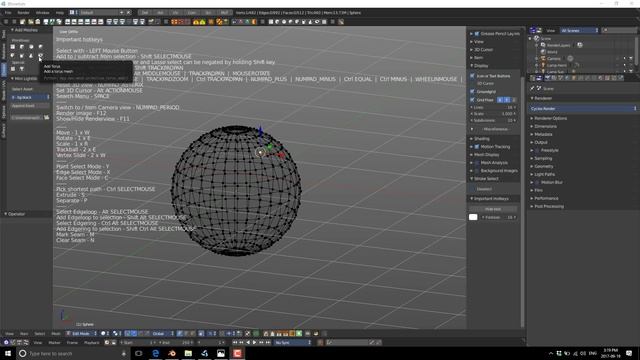Click the screen layout browse icon in top bar
The width and height of the screenshot is (640, 360).
pos(73,13)
